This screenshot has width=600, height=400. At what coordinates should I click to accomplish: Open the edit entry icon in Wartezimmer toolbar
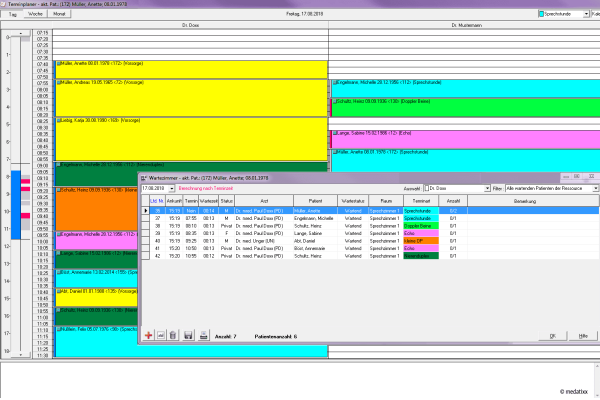(161, 335)
